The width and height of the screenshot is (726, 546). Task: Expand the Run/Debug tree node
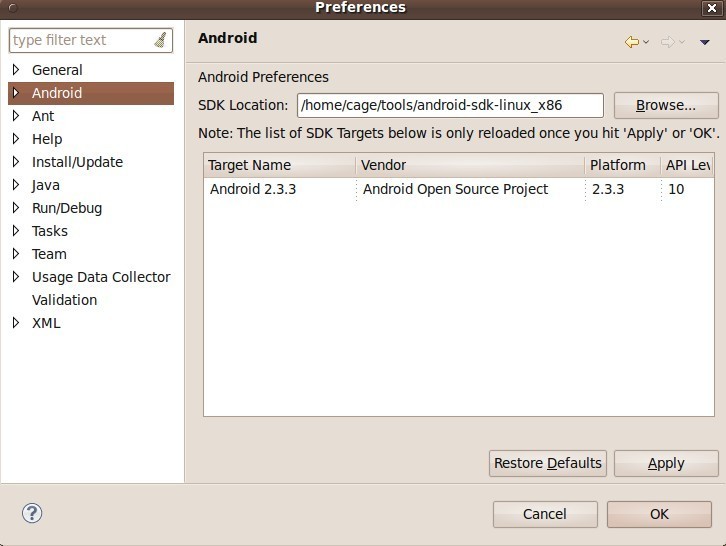point(16,207)
